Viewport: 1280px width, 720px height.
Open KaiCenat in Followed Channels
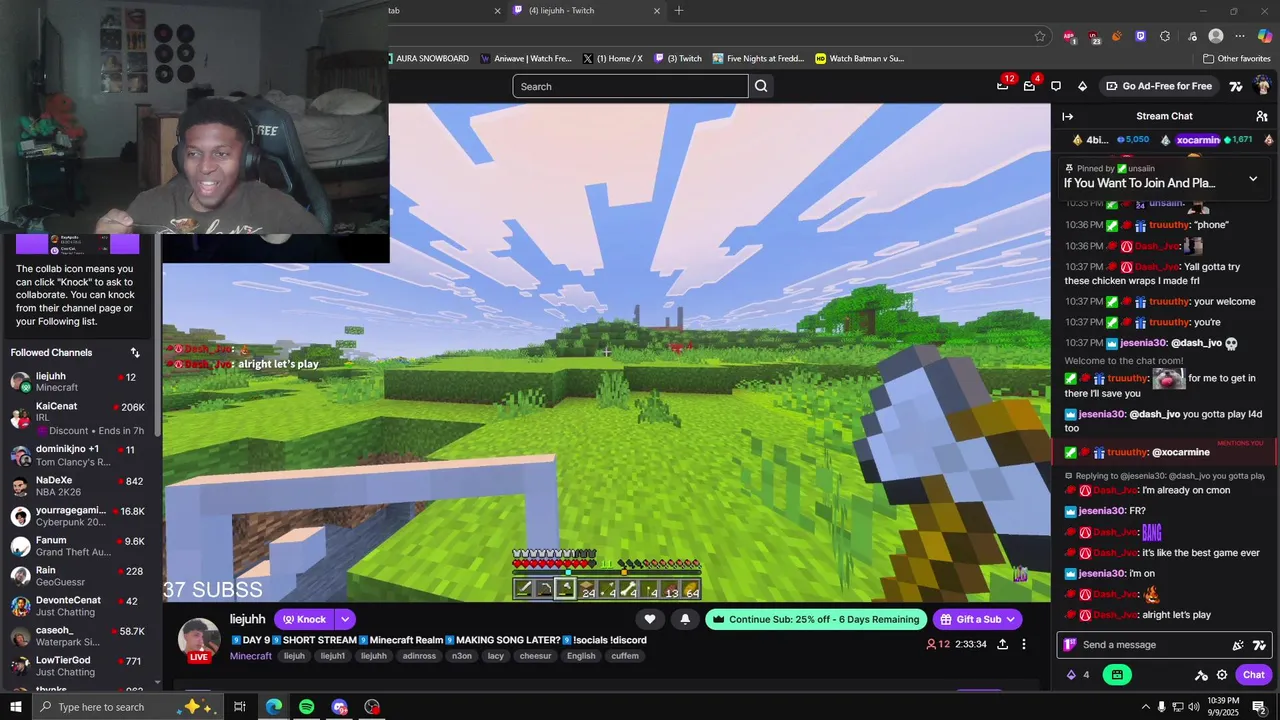pyautogui.click(x=78, y=418)
